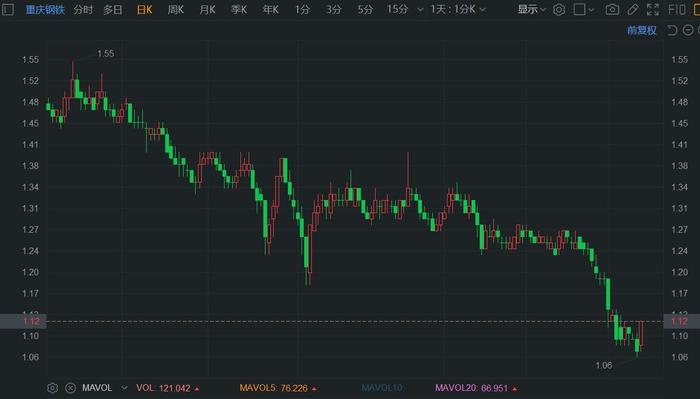Open the 1天:1分K dropdown
Image resolution: width=700 pixels, height=399 pixels.
point(458,9)
